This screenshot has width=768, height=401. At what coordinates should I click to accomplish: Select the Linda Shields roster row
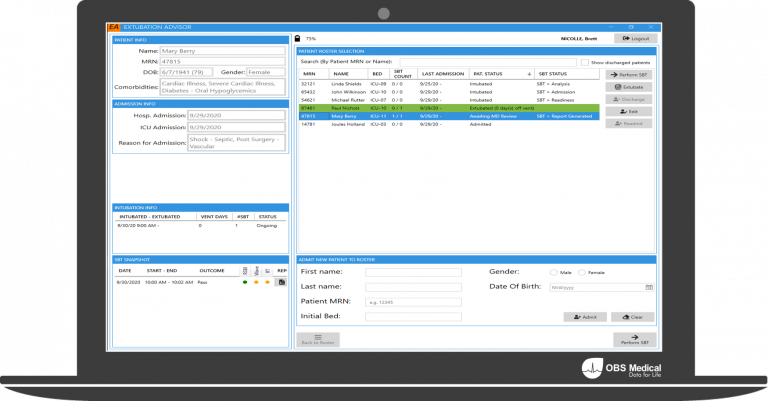point(449,84)
